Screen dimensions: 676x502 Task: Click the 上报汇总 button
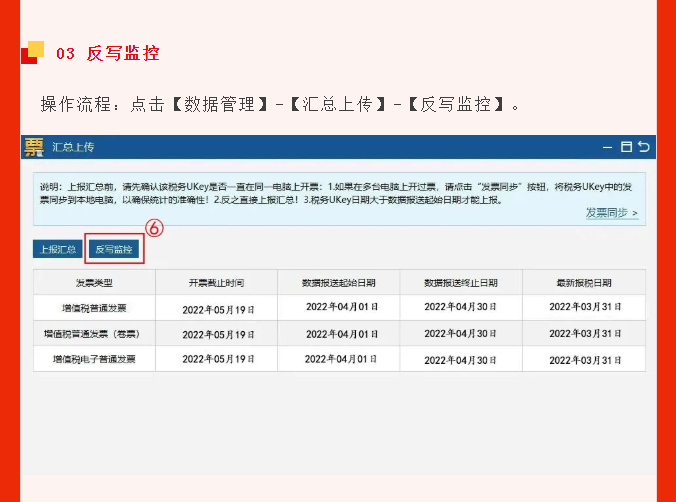point(58,249)
